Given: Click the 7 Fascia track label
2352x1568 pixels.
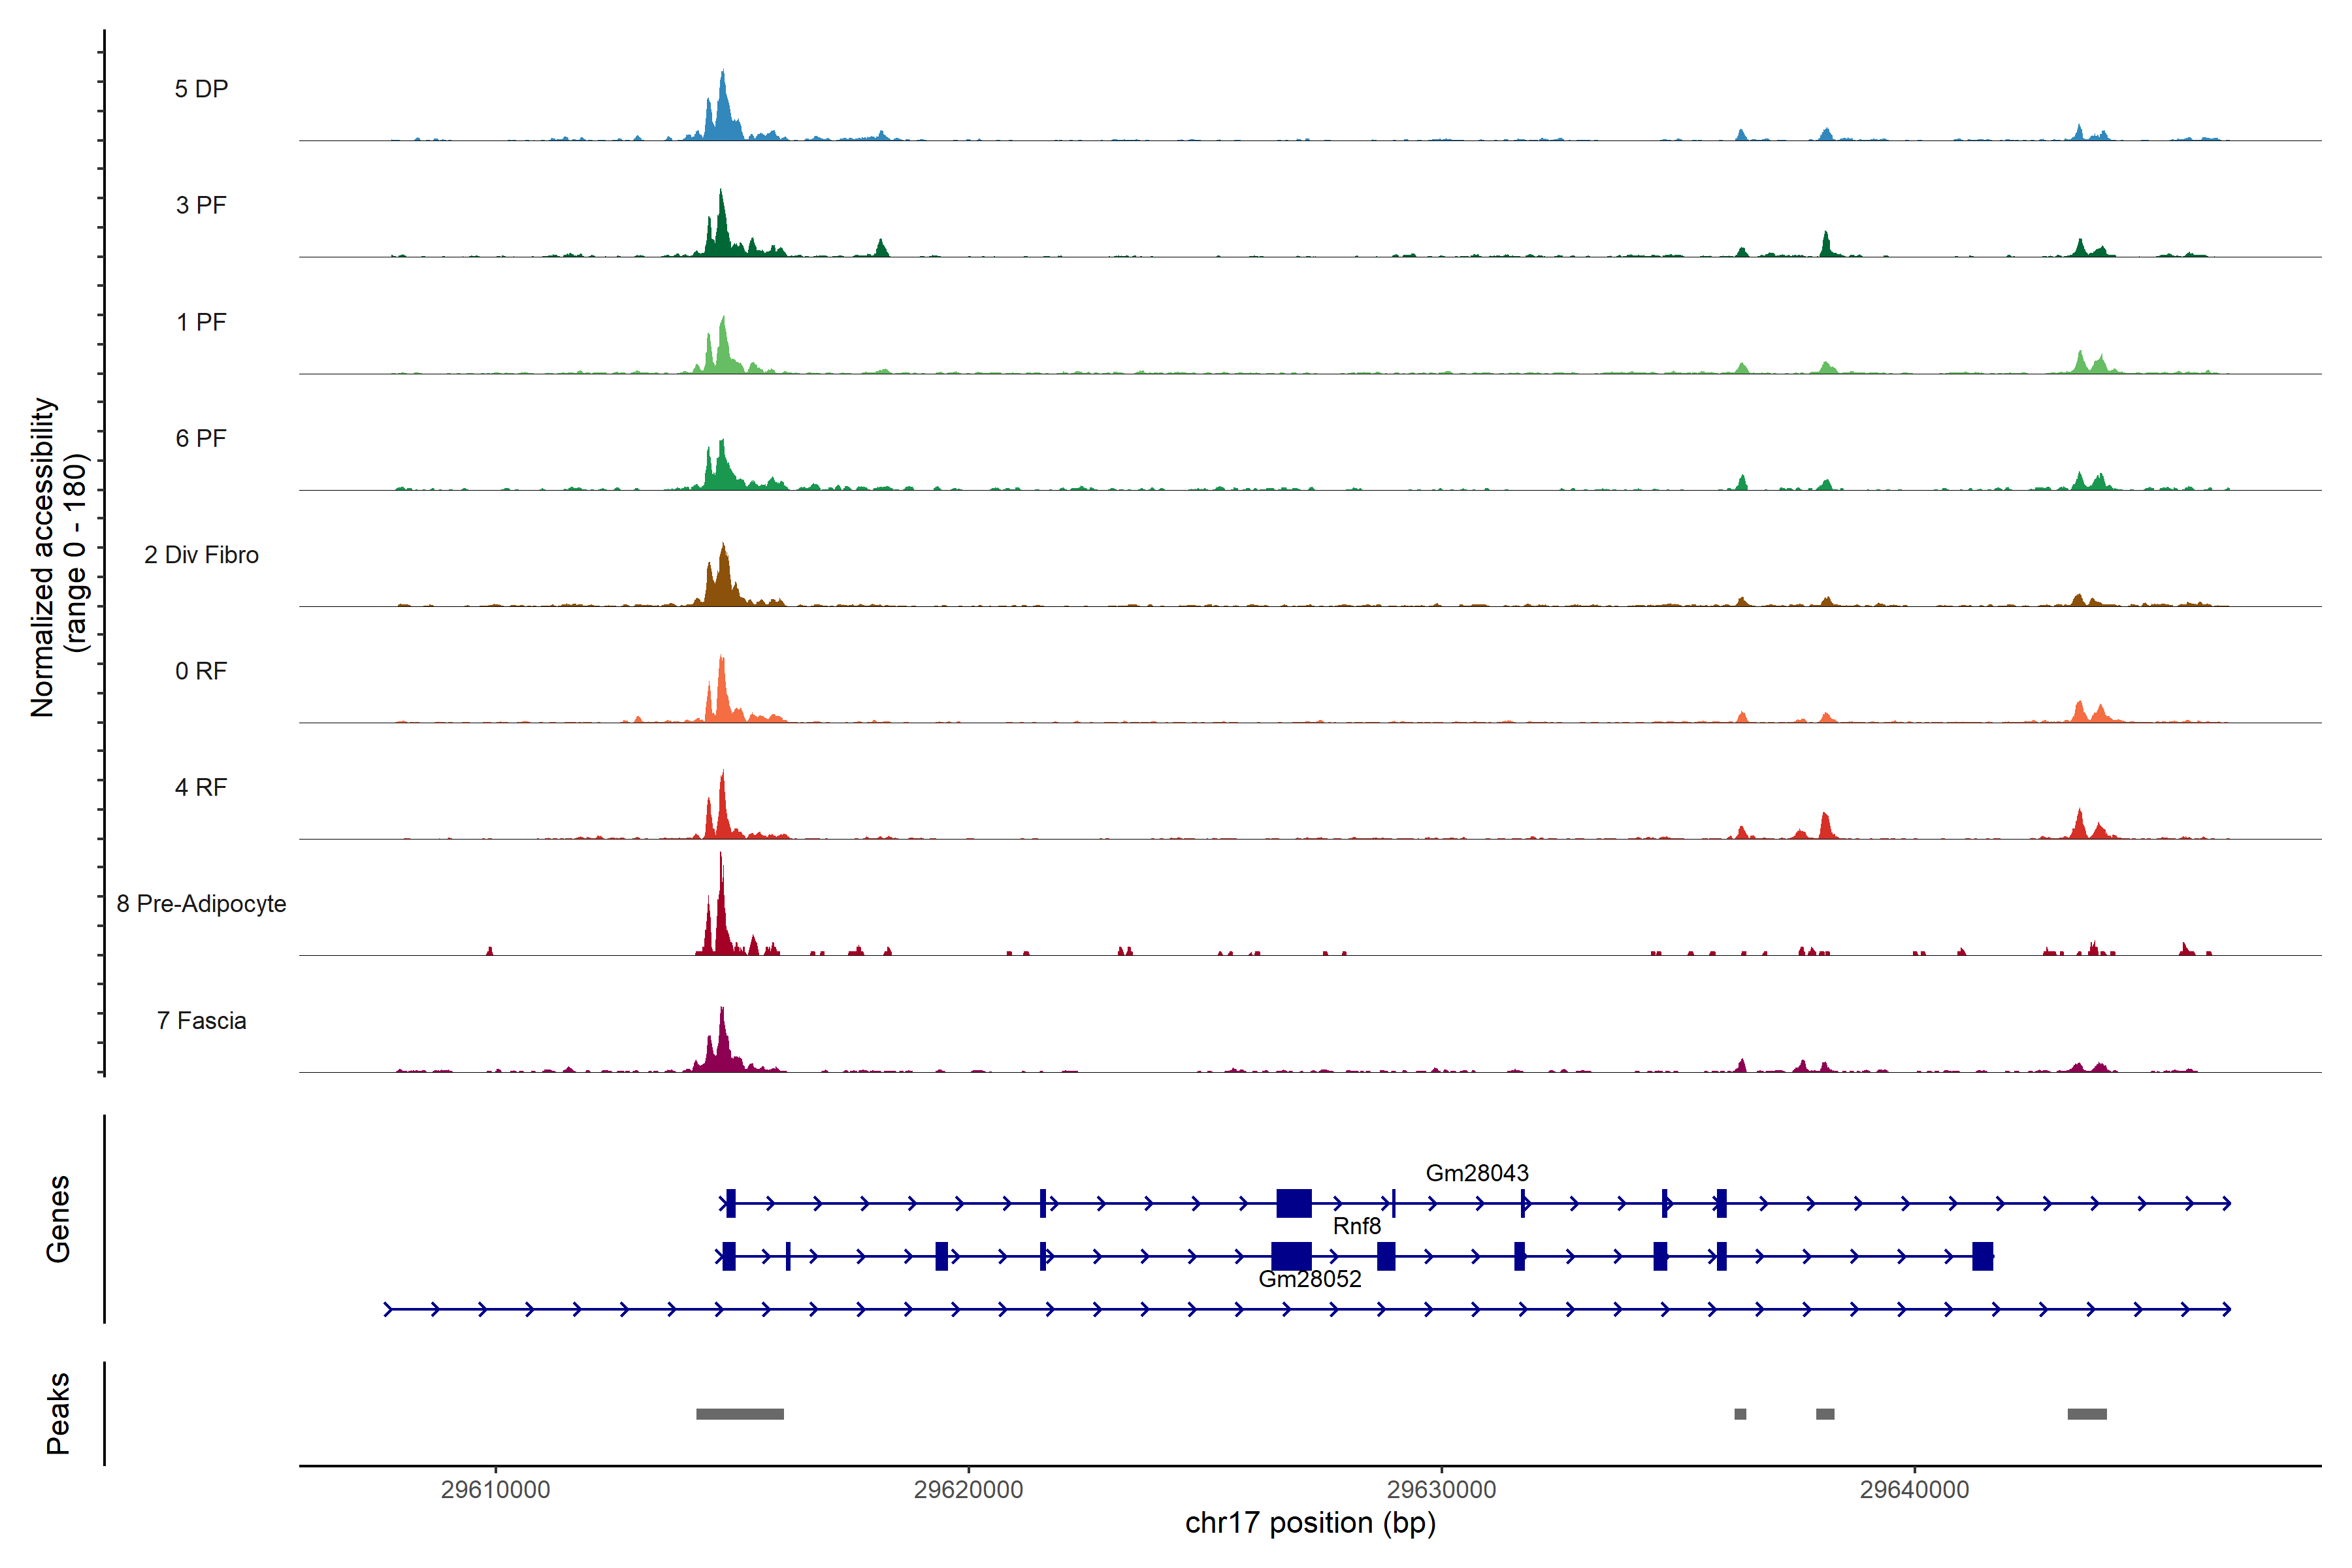Looking at the screenshot, I should (x=201, y=1021).
